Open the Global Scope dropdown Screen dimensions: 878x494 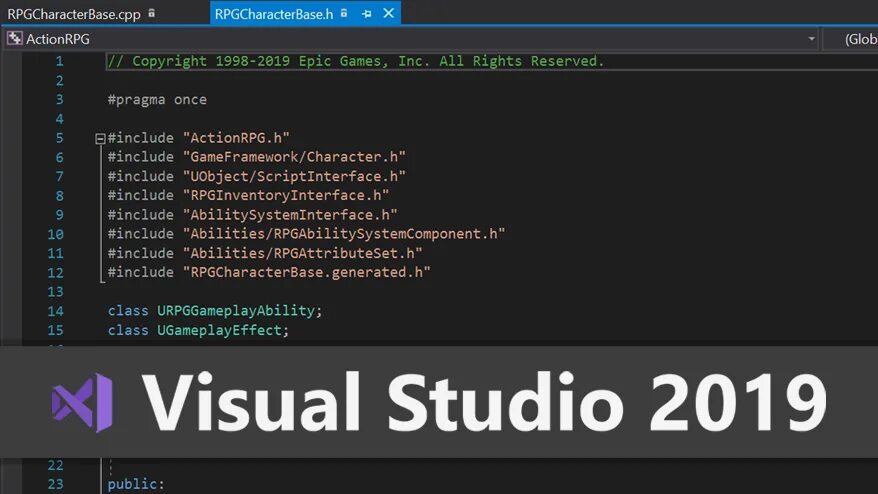[850, 39]
